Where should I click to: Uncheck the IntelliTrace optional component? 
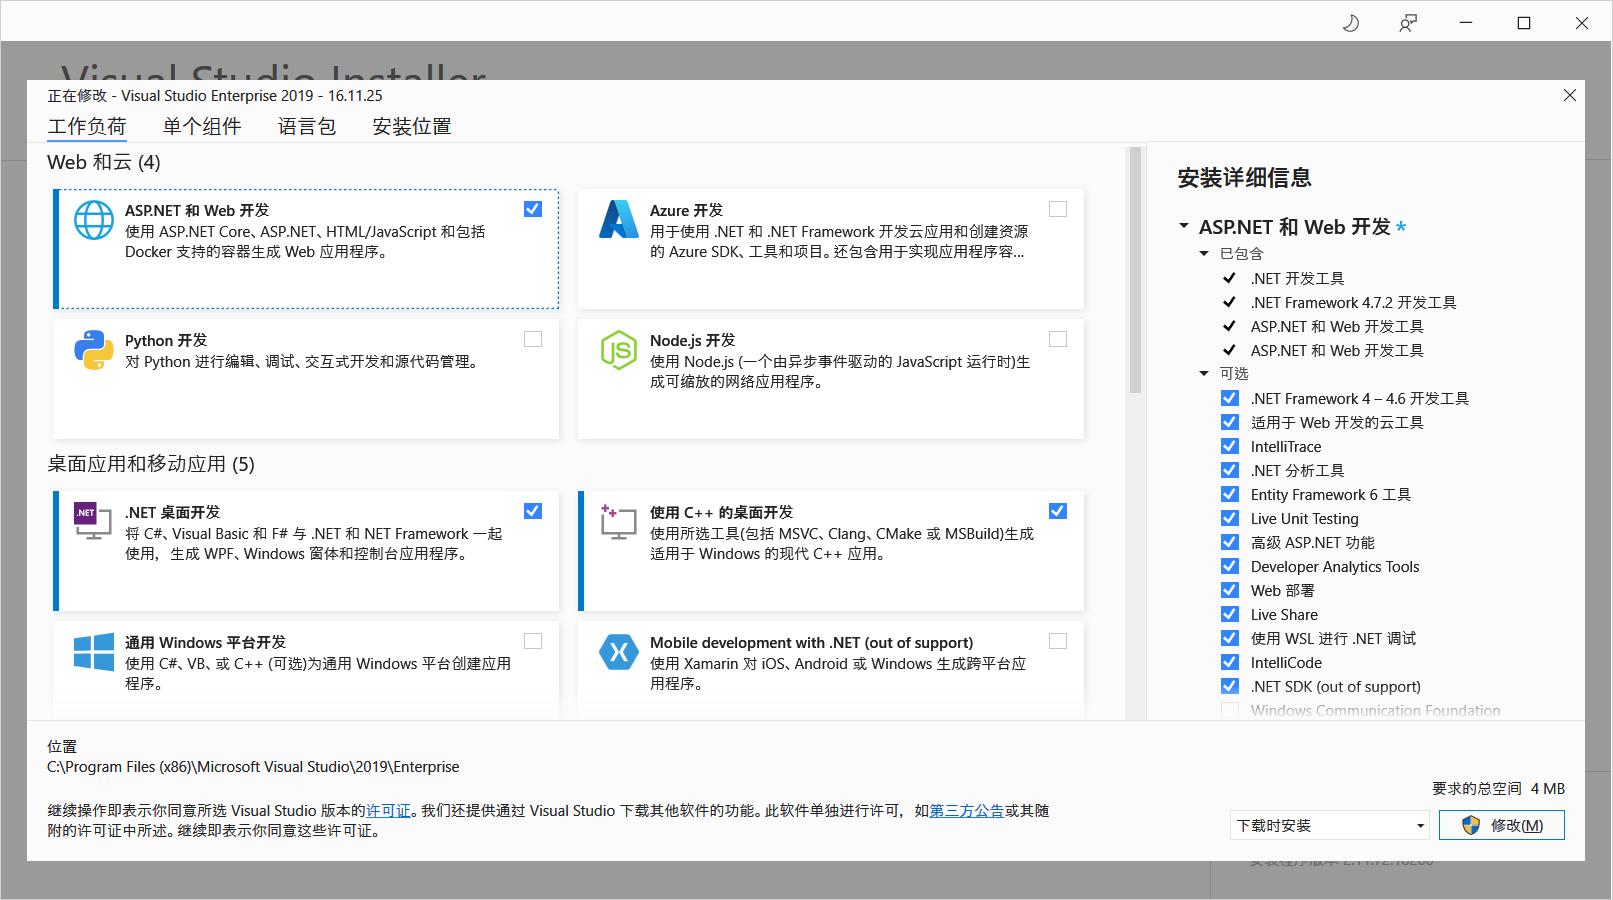tap(1230, 446)
